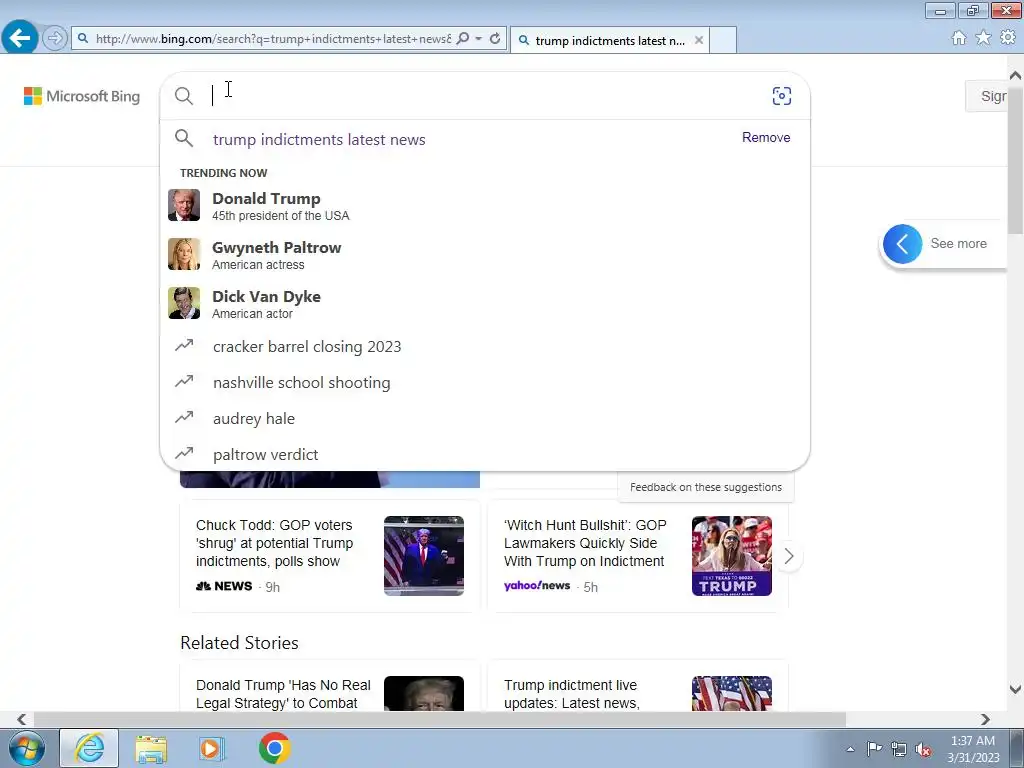Open Bing visual search camera icon
Viewport: 1024px width, 768px height.
click(782, 96)
